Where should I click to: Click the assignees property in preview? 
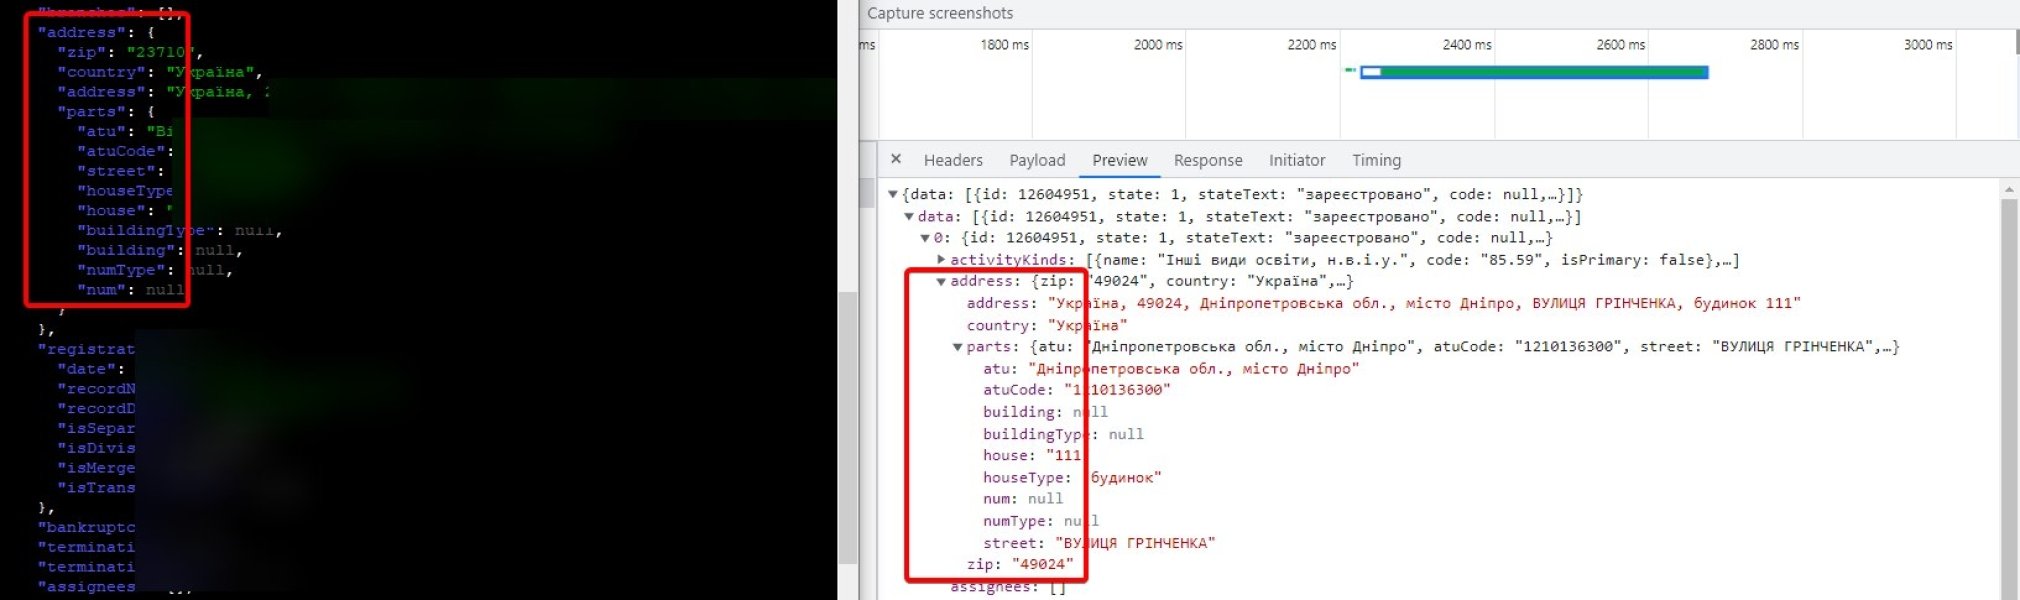[x=995, y=587]
